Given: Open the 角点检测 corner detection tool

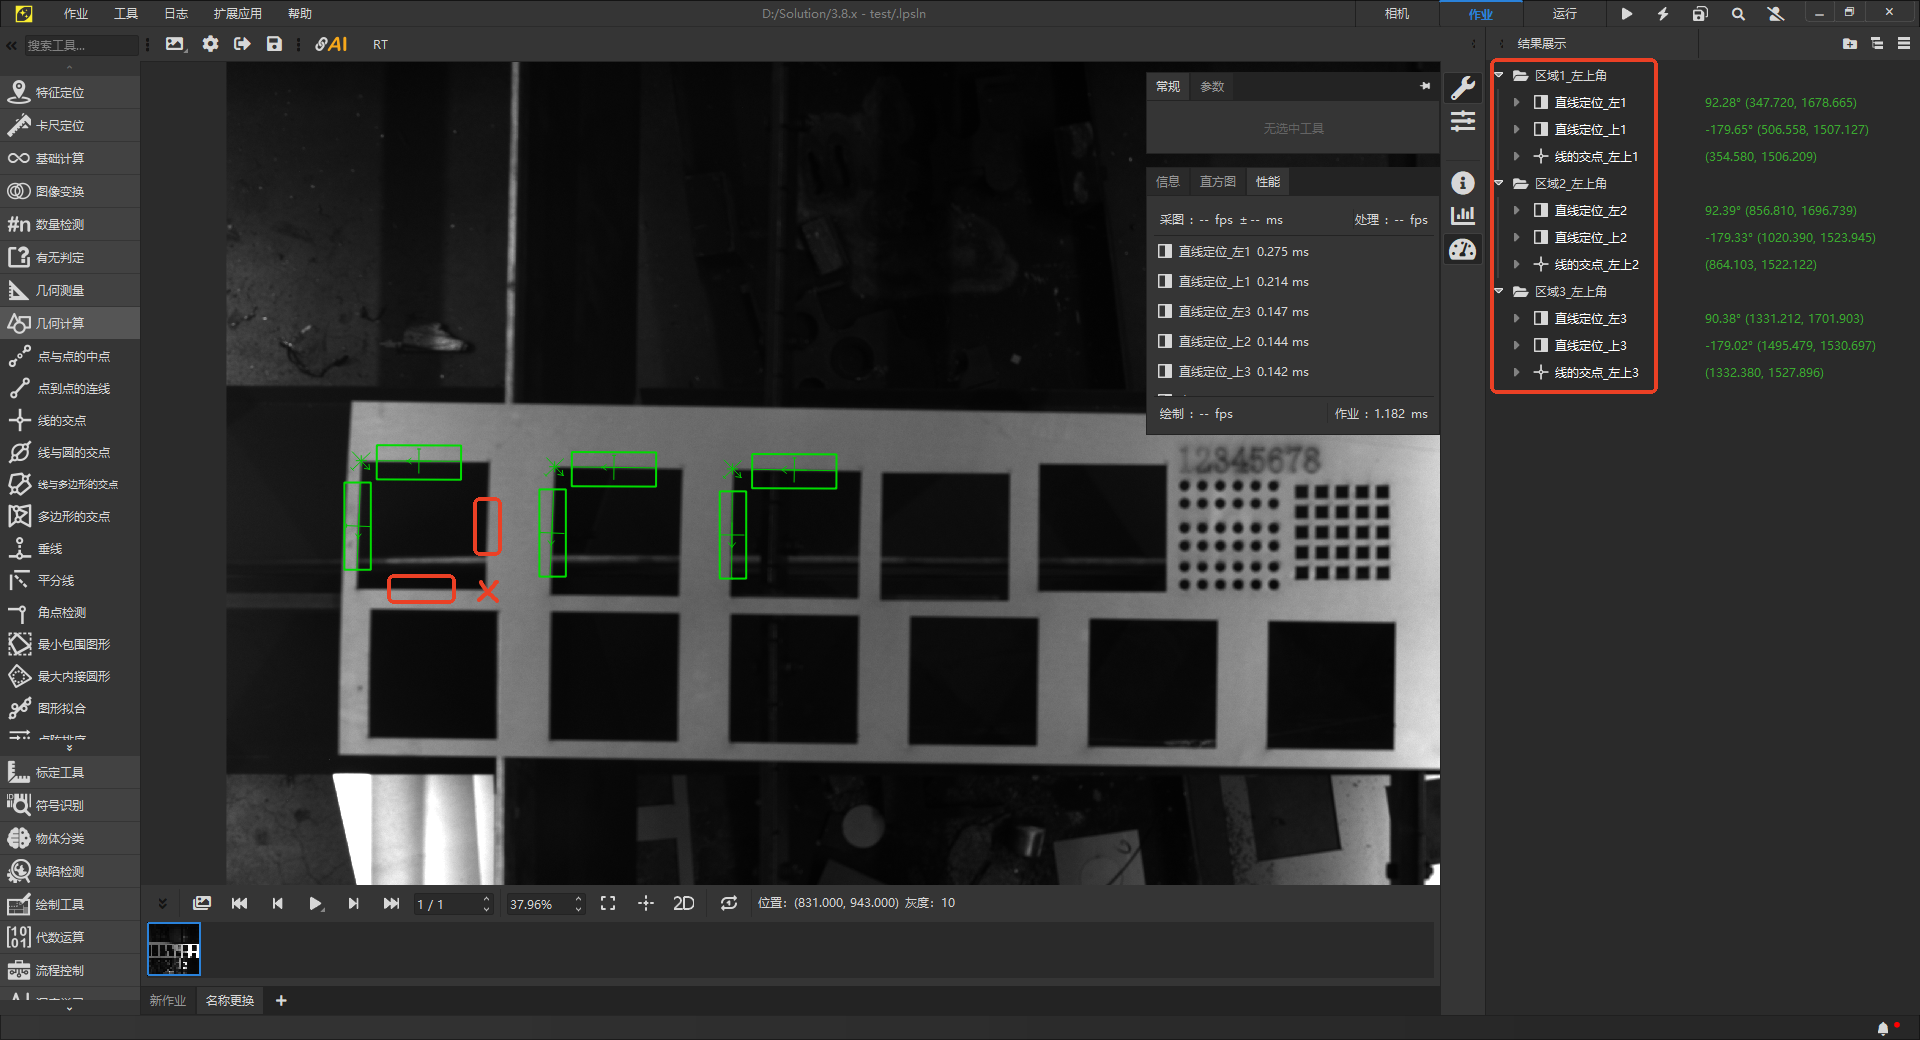Looking at the screenshot, I should click(61, 613).
